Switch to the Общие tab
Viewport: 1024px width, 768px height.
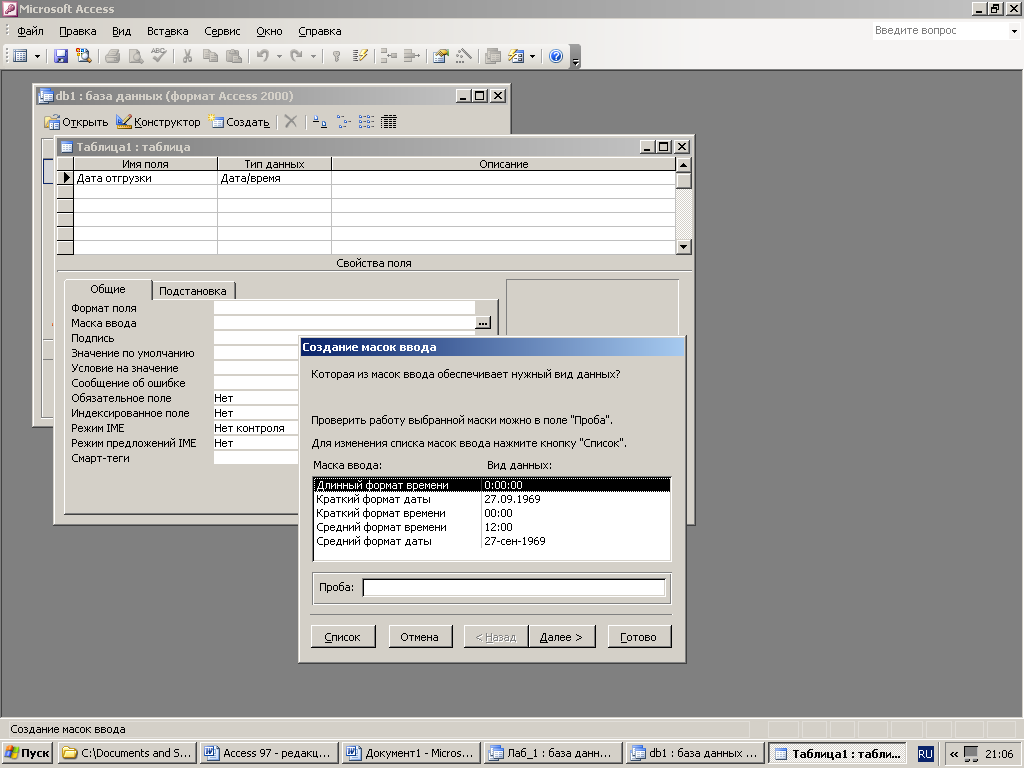(108, 289)
